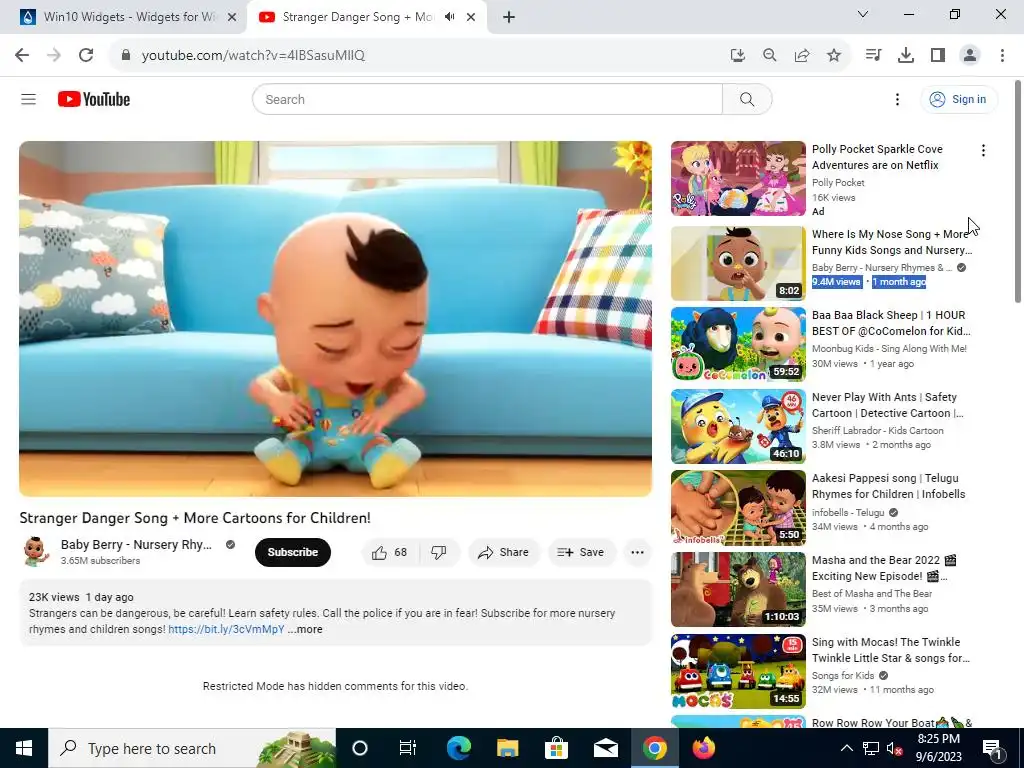The image size is (1024, 768).
Task: Save the video to a playlist
Action: (581, 552)
